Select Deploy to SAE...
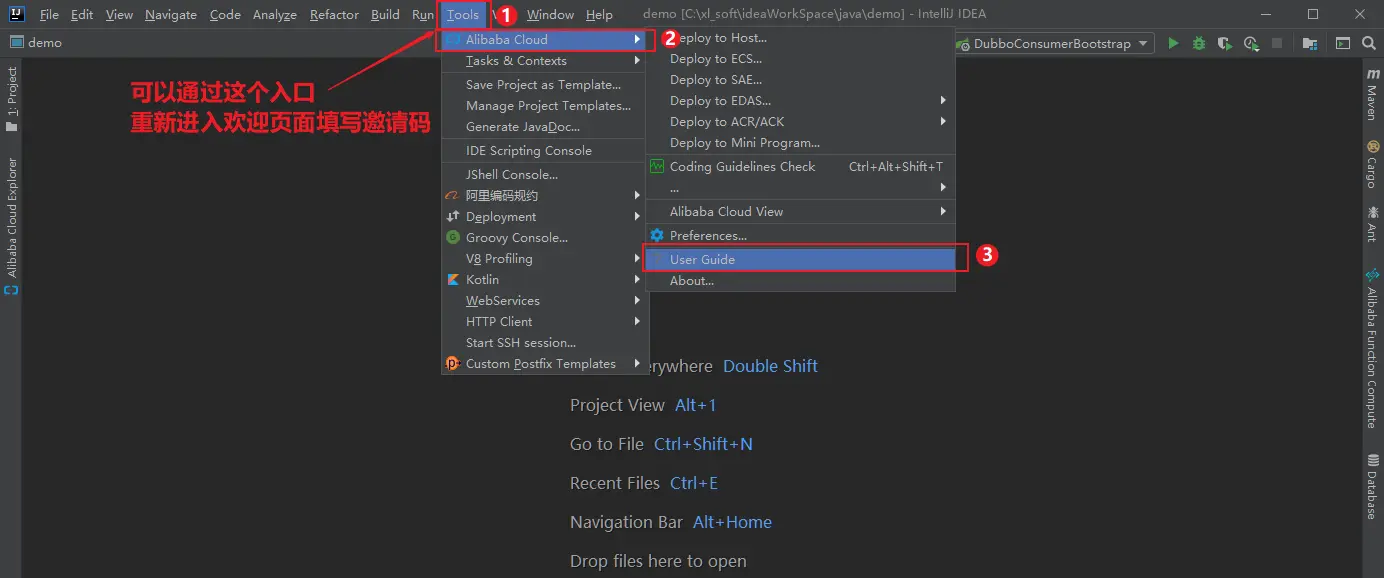Viewport: 1384px width, 578px height. pyautogui.click(x=799, y=80)
